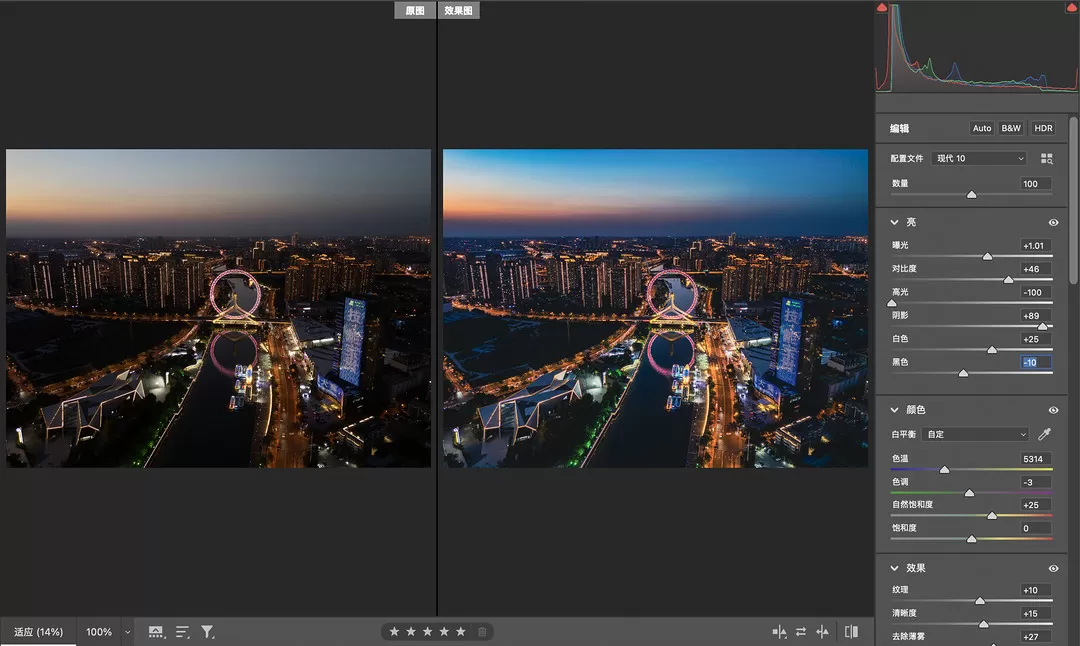Toggle the 效果 (Effects) panel eye icon
The height and width of the screenshot is (646, 1080).
1053,568
